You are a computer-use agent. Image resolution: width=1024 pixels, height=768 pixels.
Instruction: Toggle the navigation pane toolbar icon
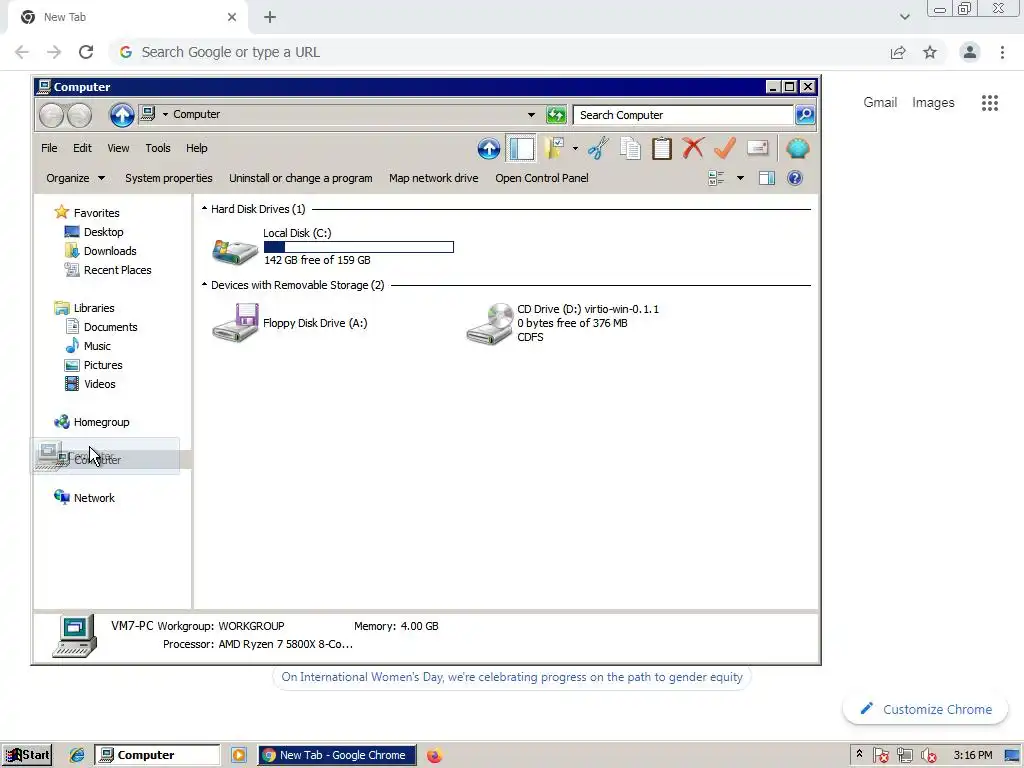tap(521, 149)
